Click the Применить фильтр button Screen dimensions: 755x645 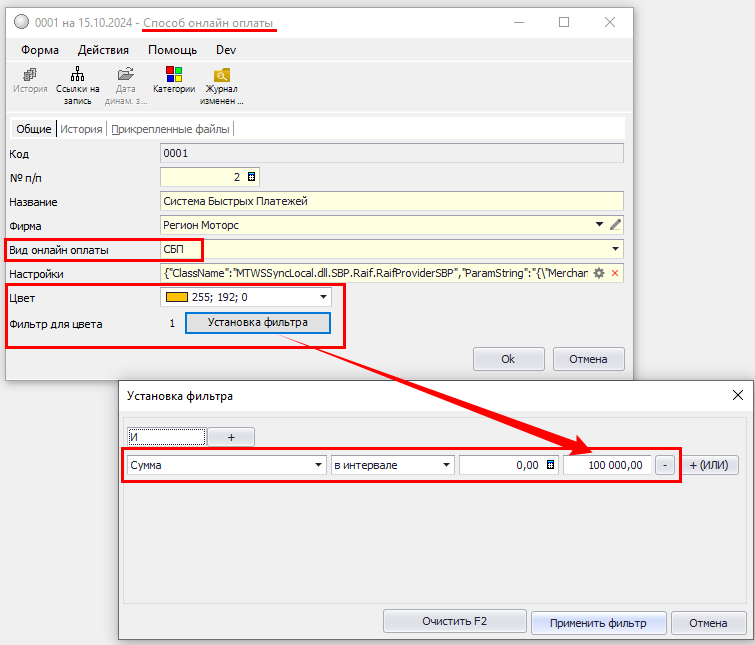[597, 622]
